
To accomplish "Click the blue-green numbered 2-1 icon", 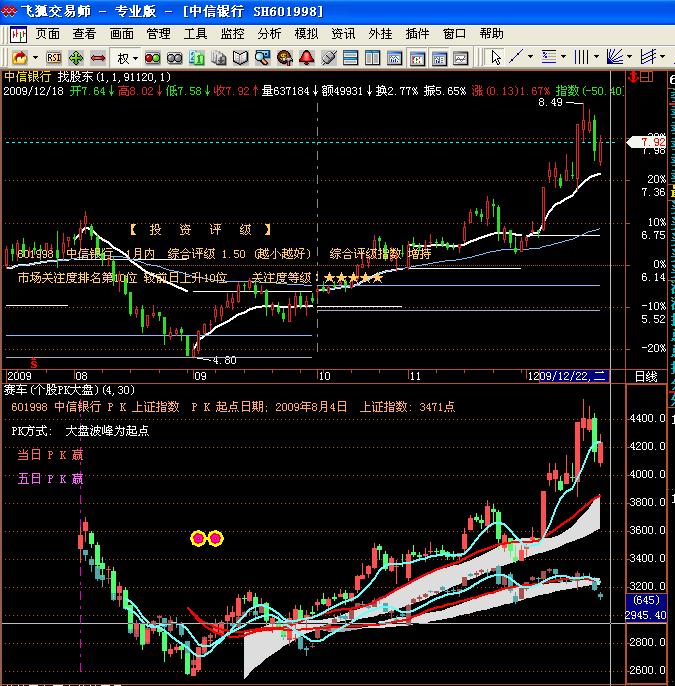I will (196, 58).
